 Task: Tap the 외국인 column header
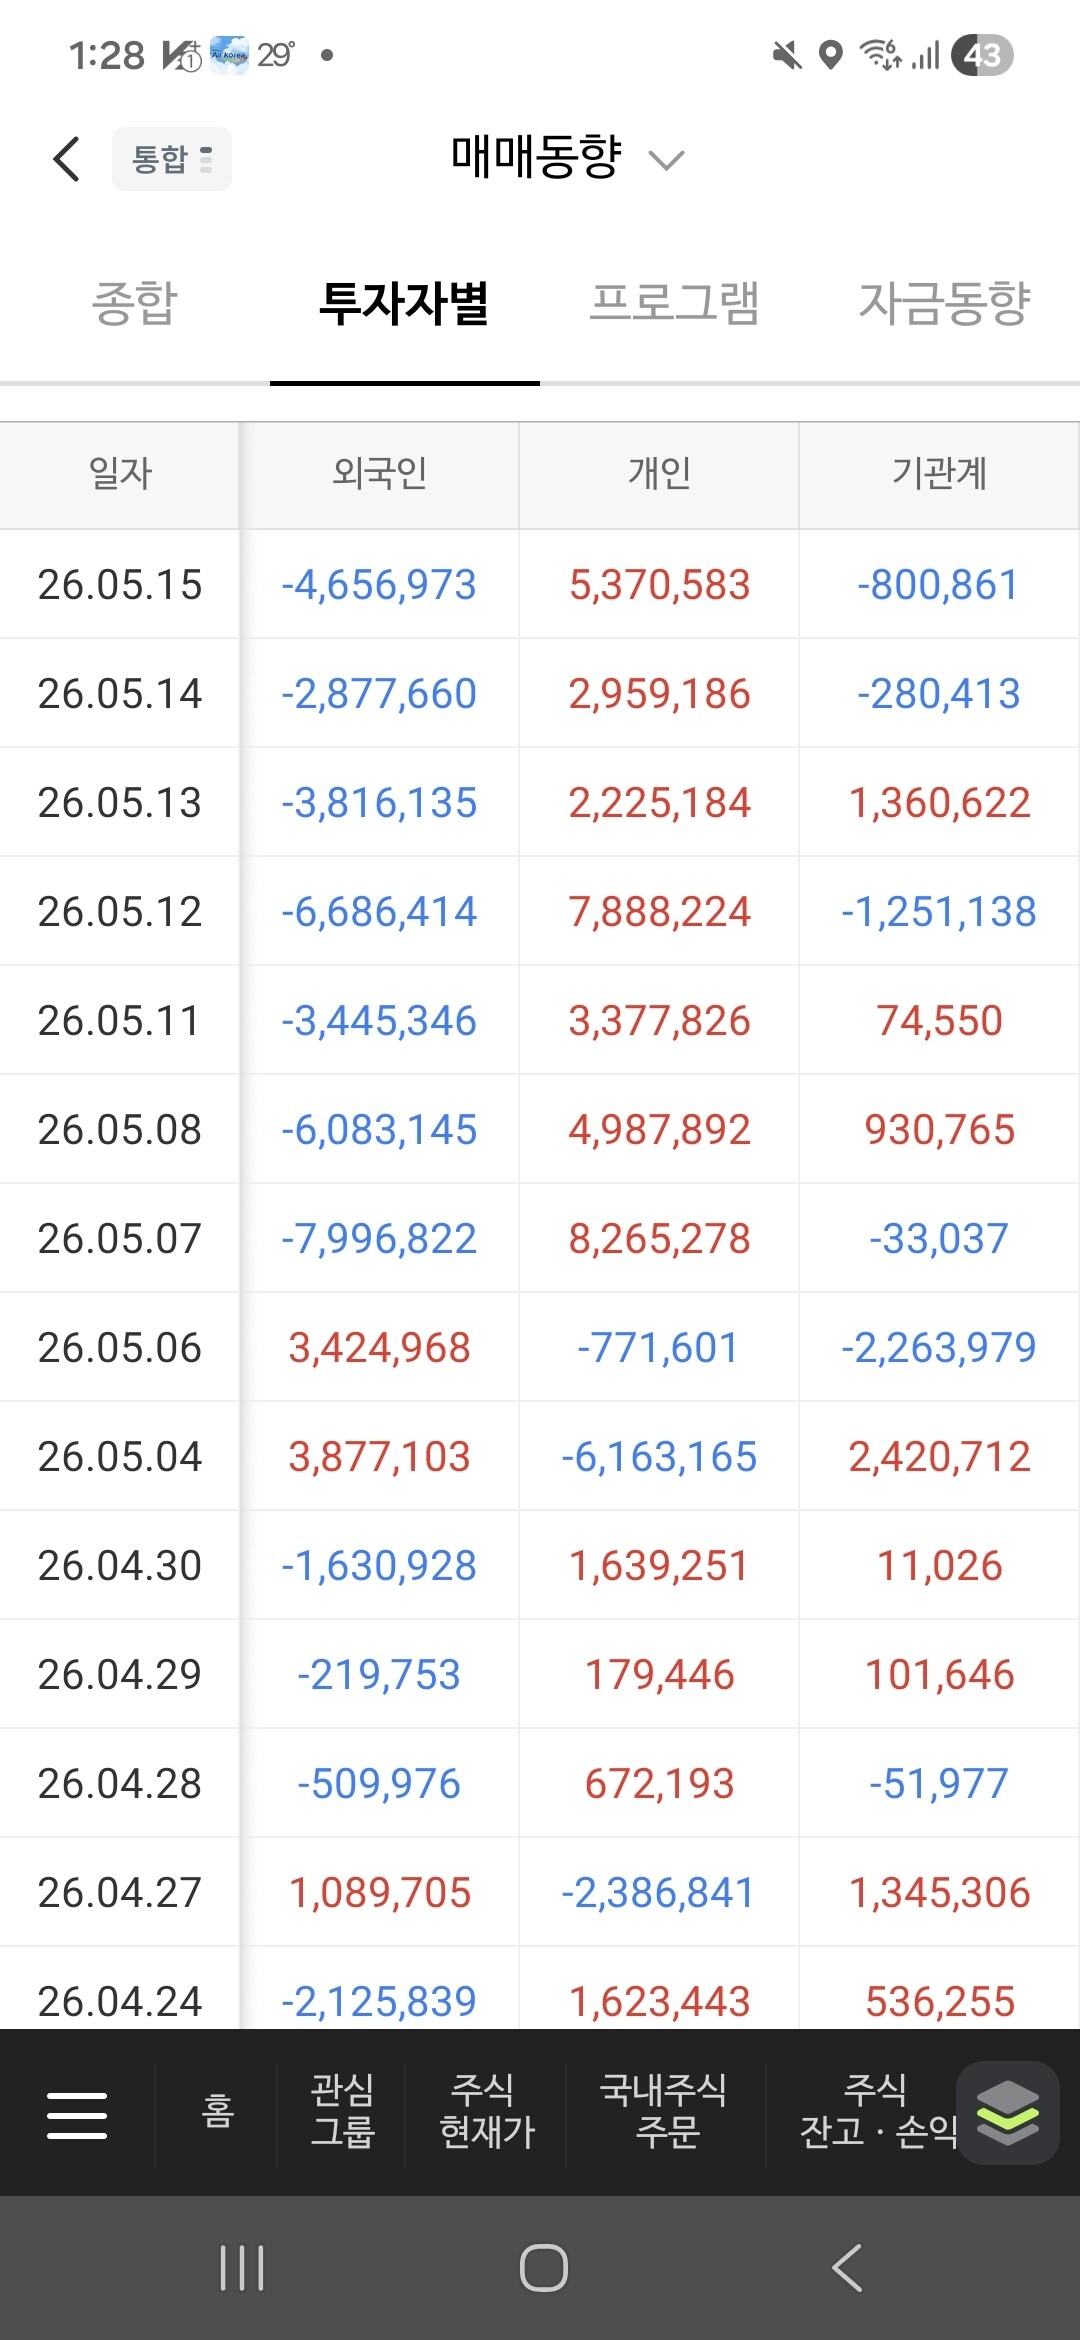(379, 475)
